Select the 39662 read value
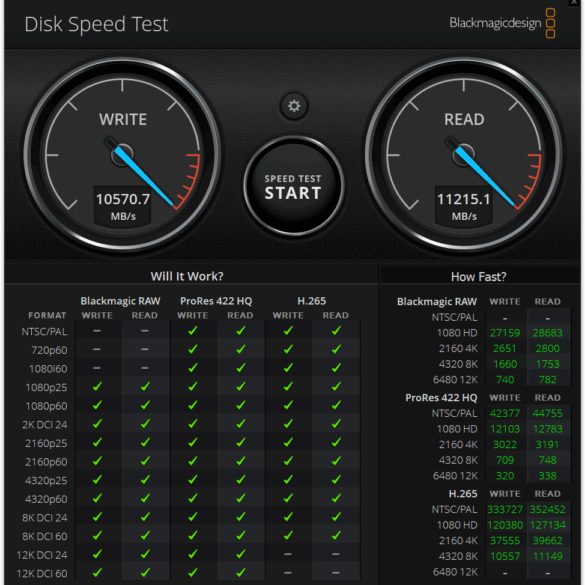The width and height of the screenshot is (585, 585). coord(547,541)
